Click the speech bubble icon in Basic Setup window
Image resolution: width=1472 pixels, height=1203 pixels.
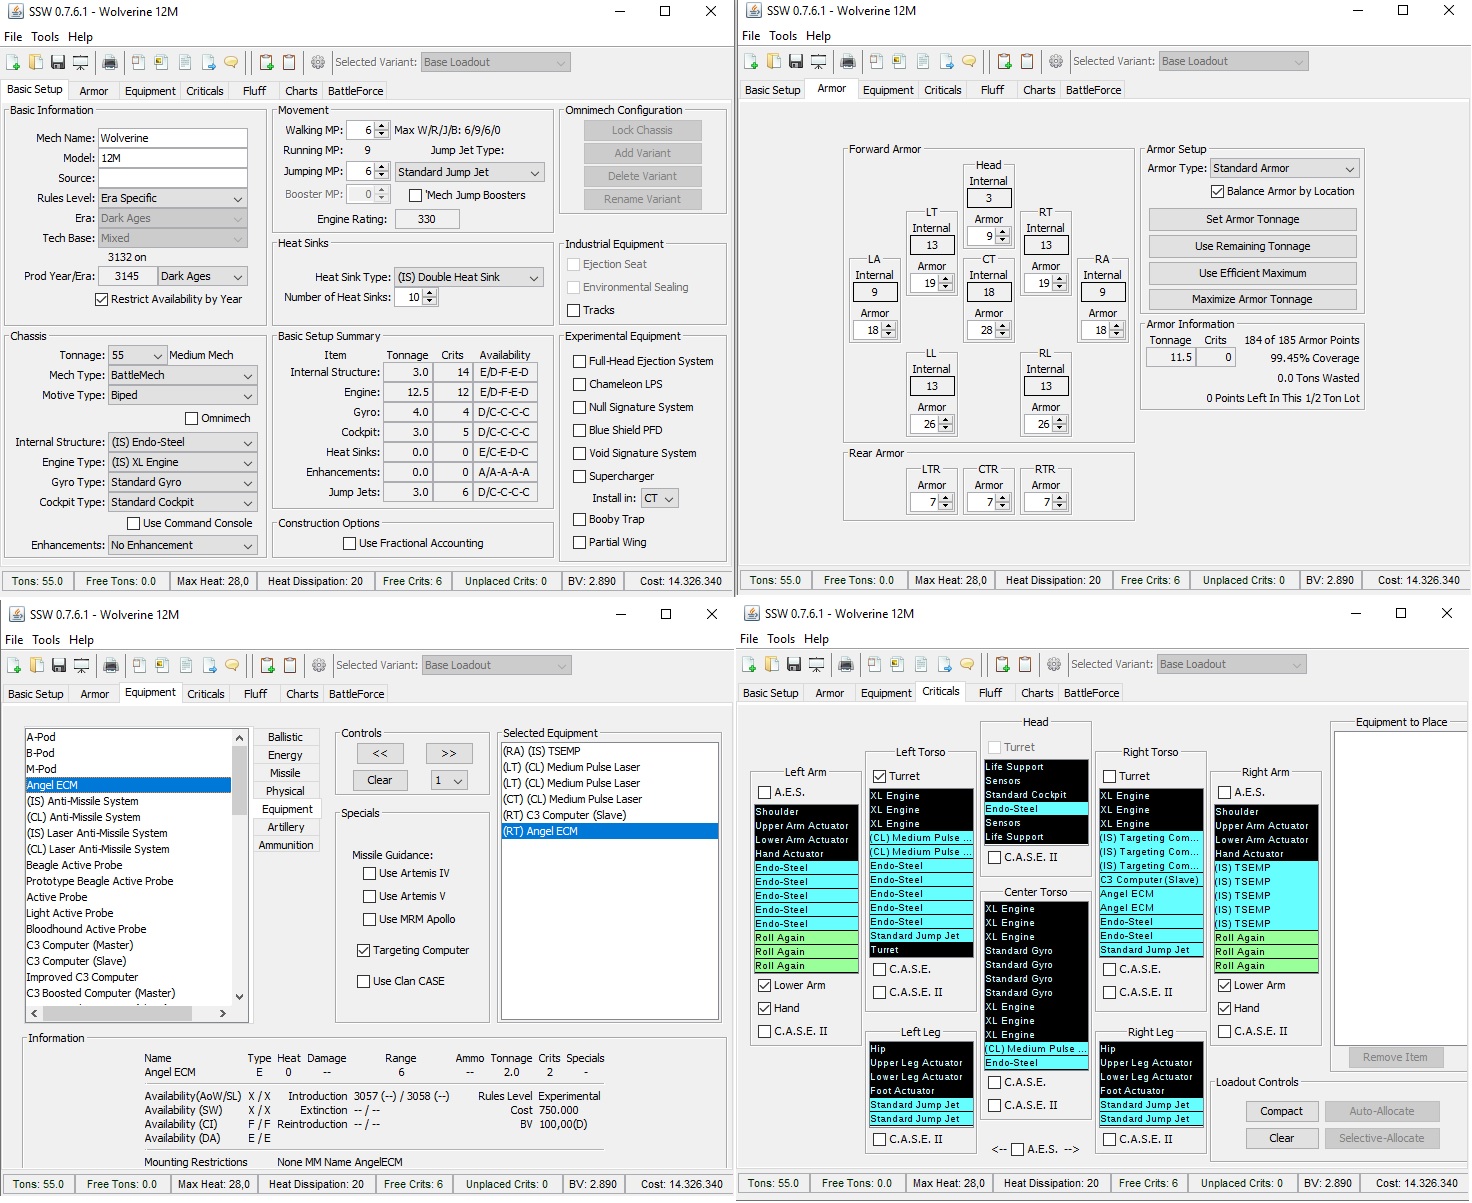[x=231, y=62]
